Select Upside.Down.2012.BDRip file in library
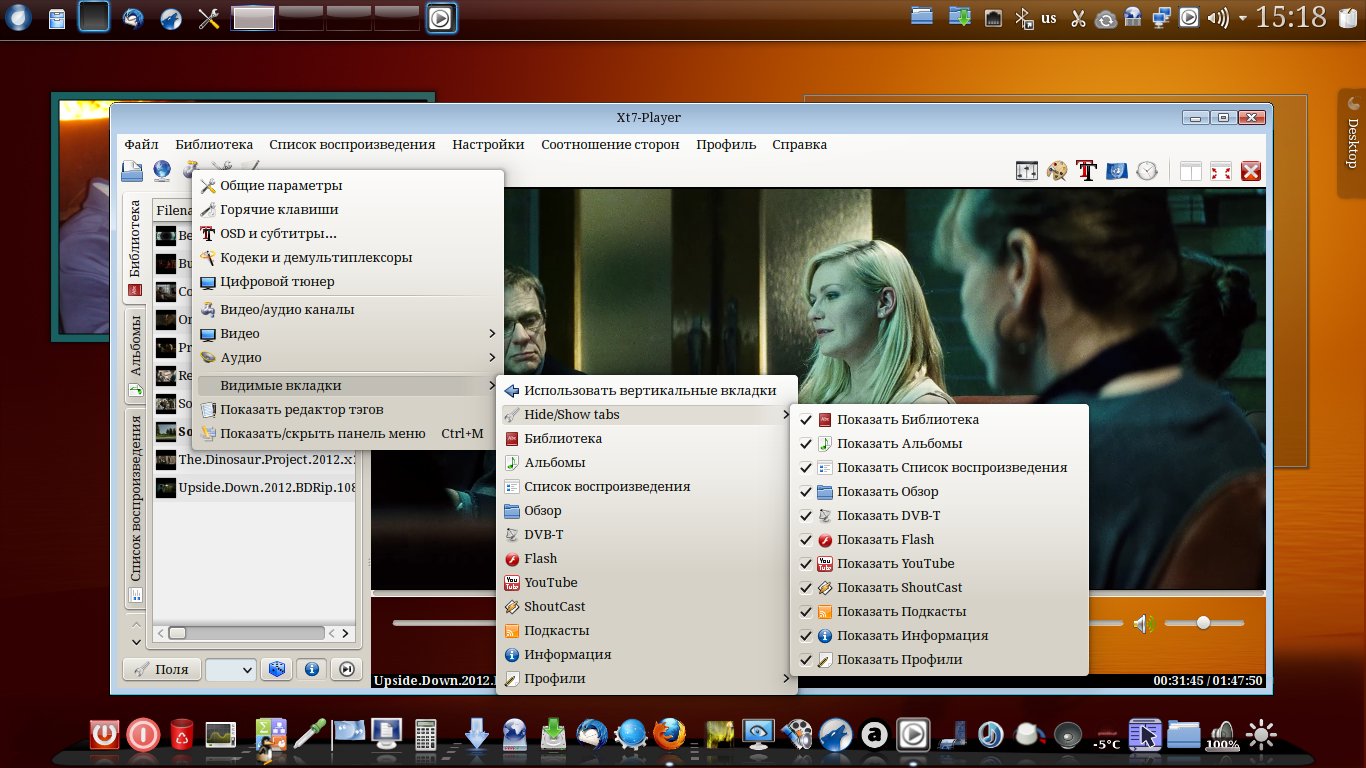The image size is (1366, 768). coord(255,488)
